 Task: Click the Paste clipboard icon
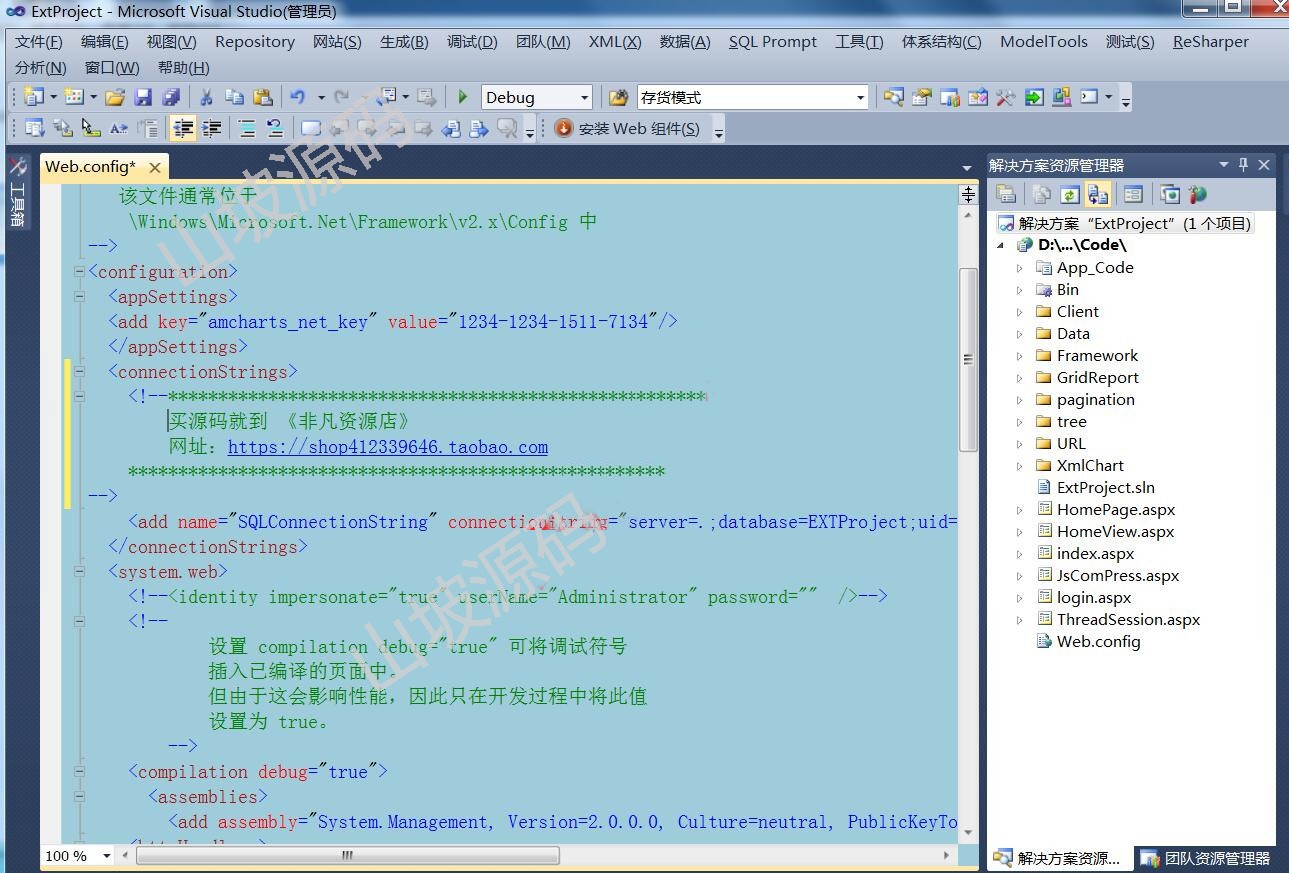(263, 97)
